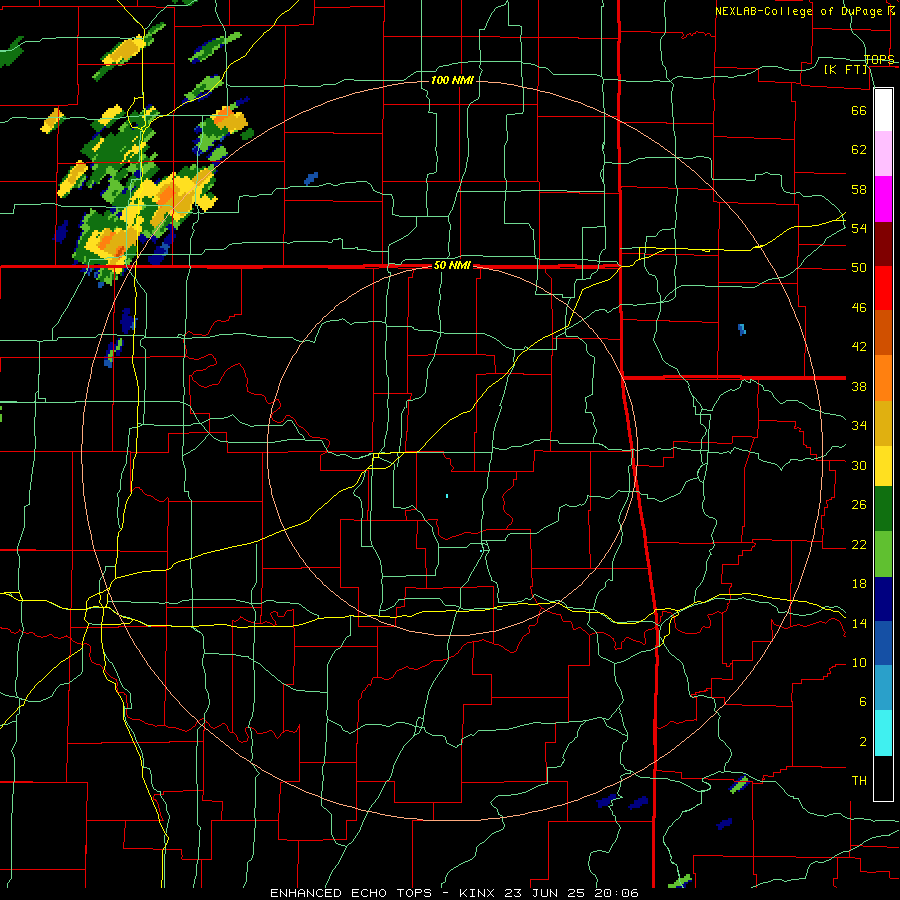Click the white 66K ft legend swatch

[883, 110]
